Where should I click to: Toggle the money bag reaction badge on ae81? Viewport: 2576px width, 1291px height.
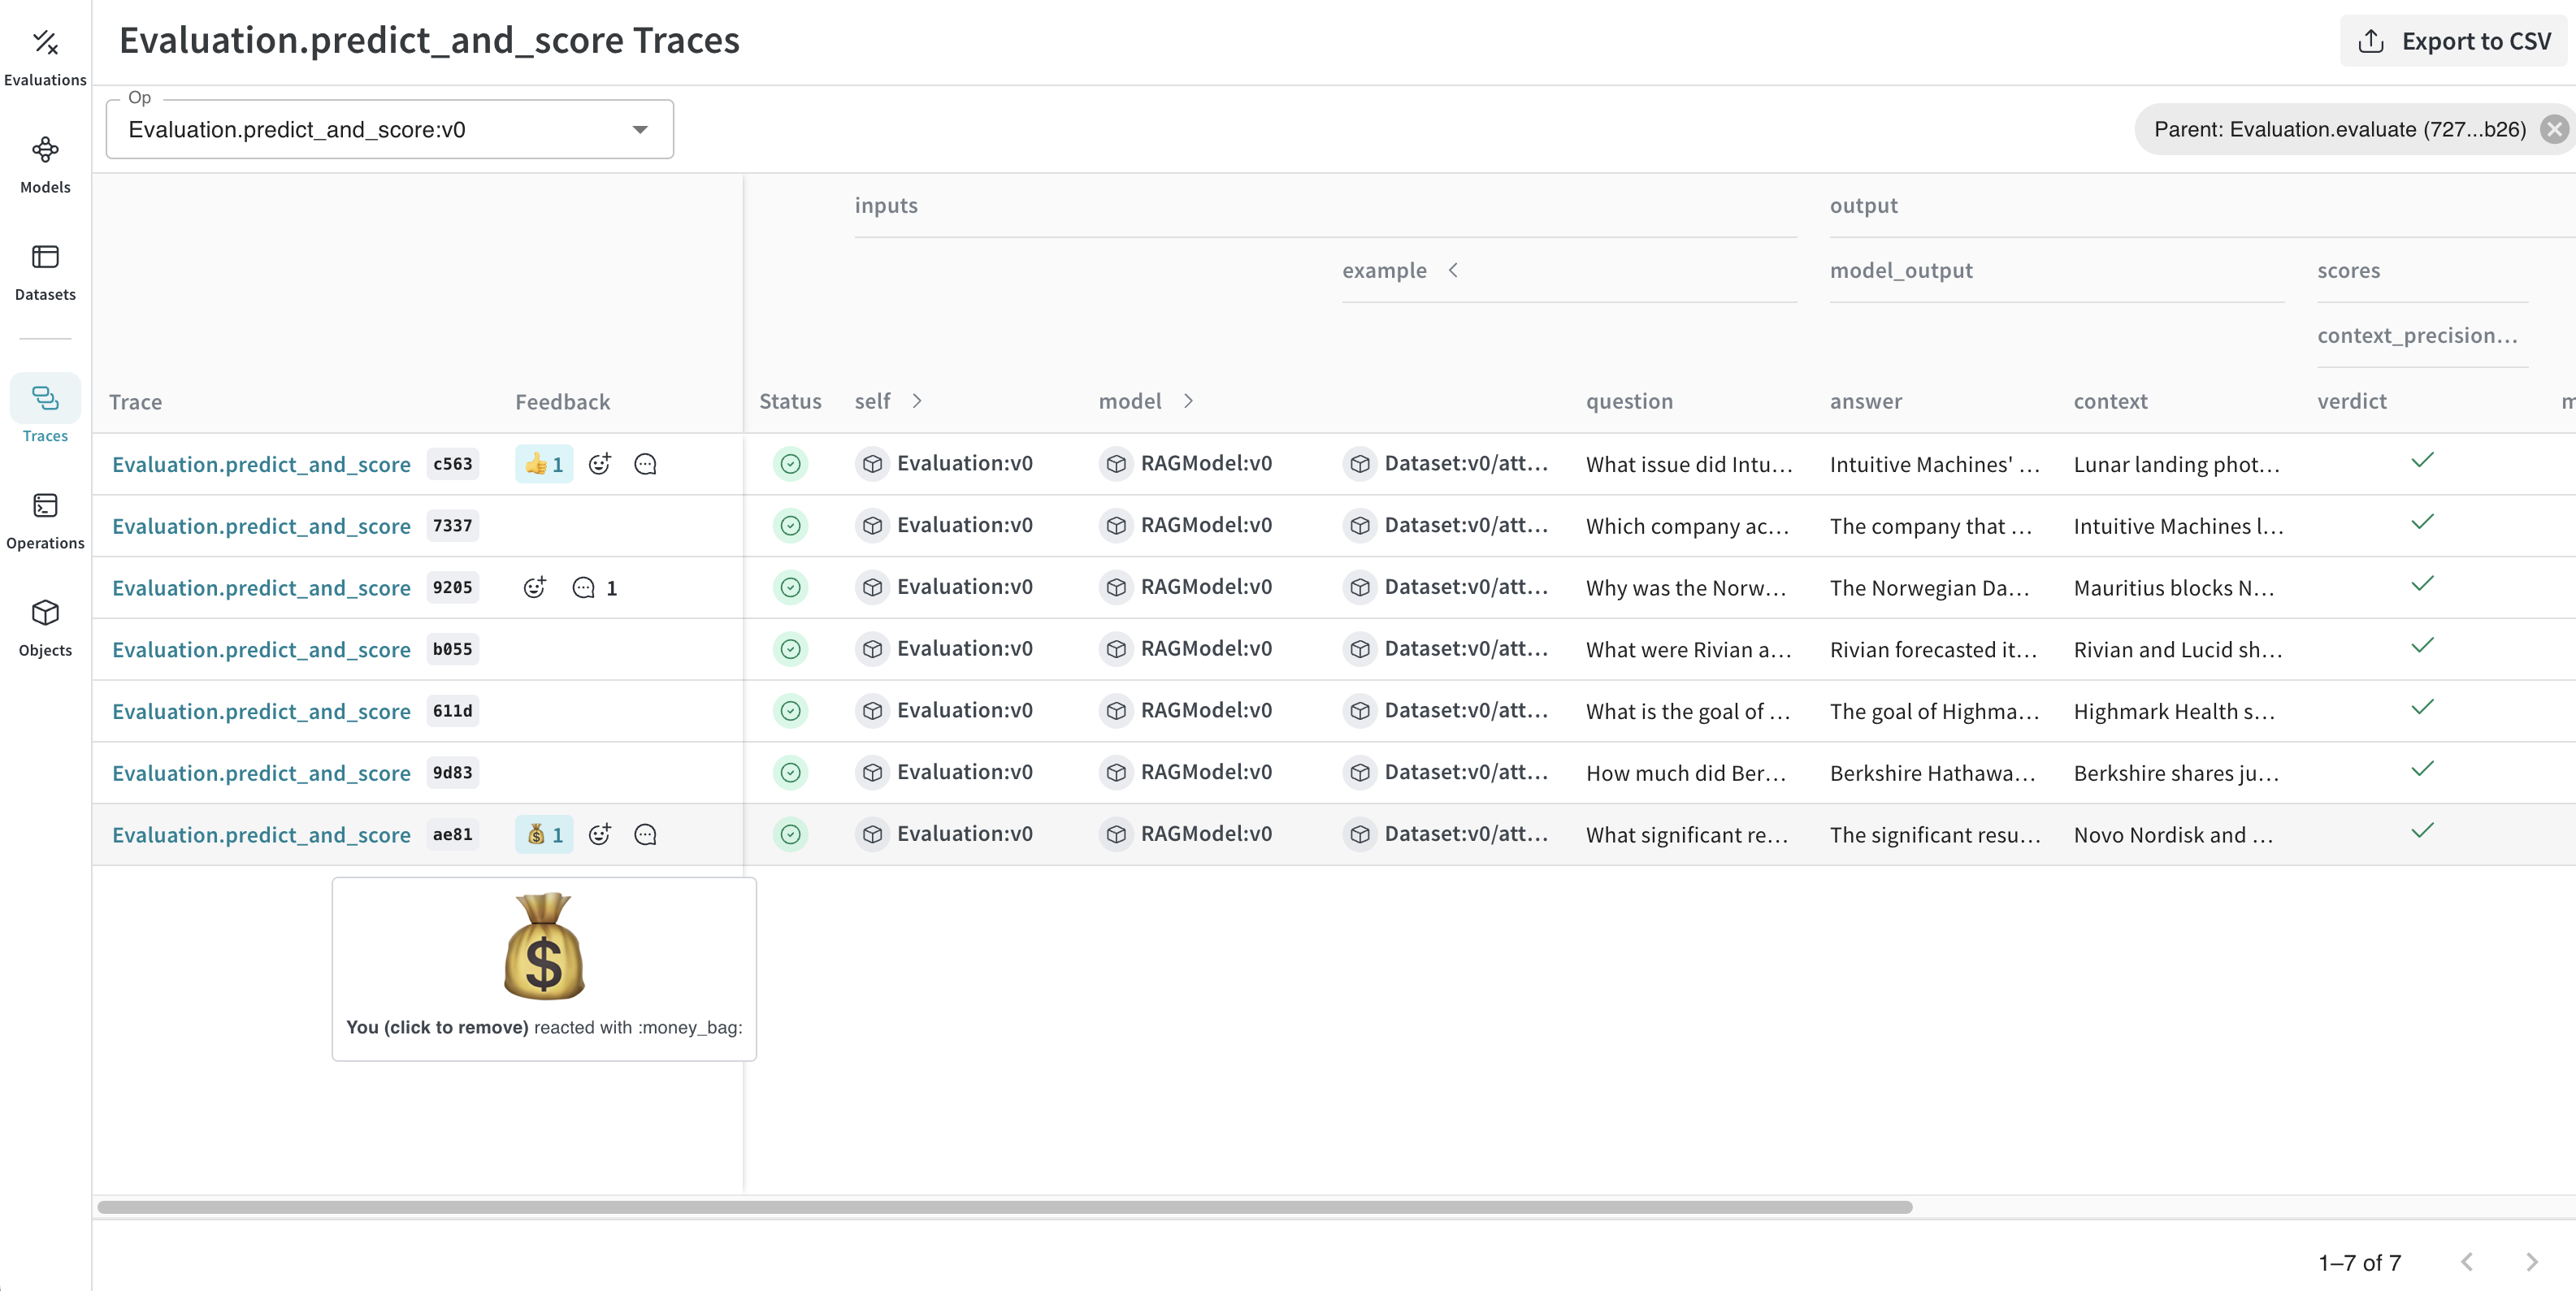[543, 834]
